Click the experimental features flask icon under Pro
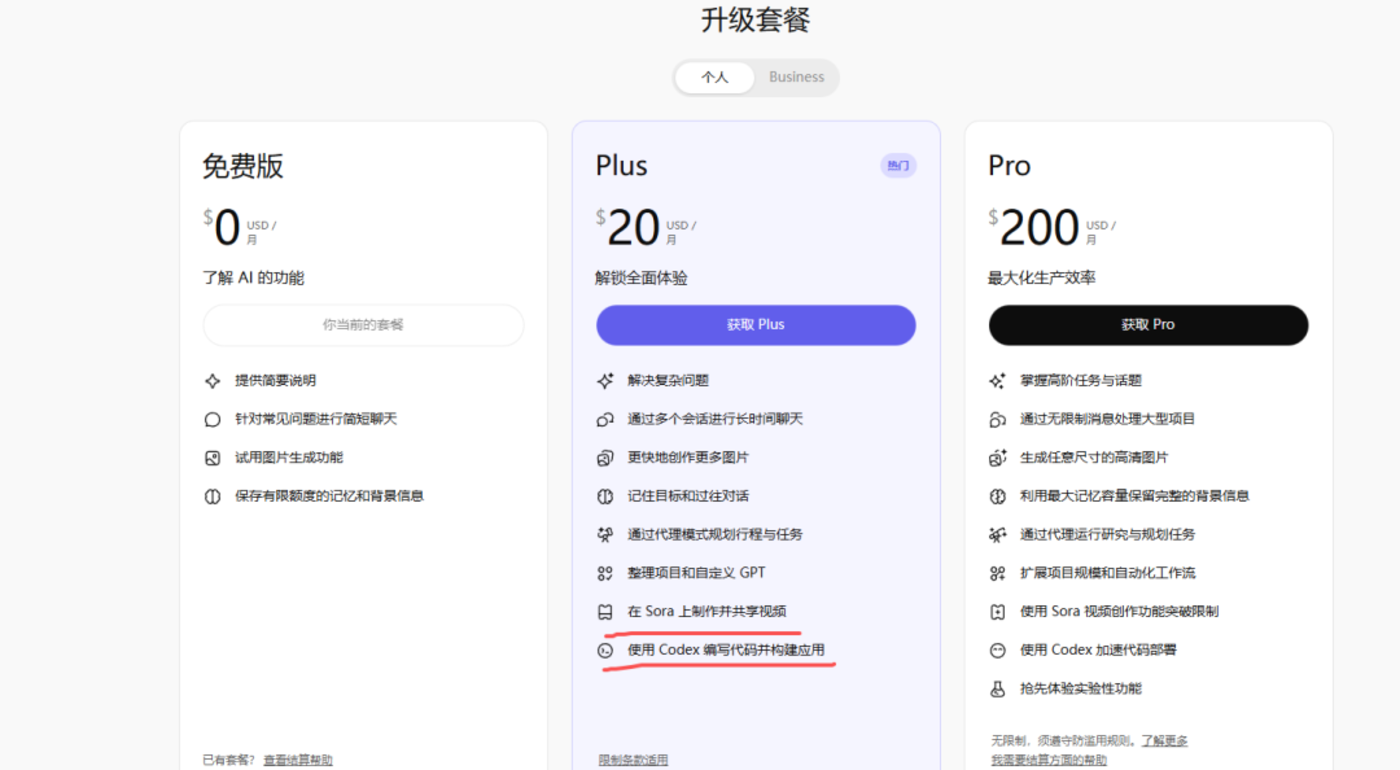The height and width of the screenshot is (770, 1400). (x=996, y=689)
